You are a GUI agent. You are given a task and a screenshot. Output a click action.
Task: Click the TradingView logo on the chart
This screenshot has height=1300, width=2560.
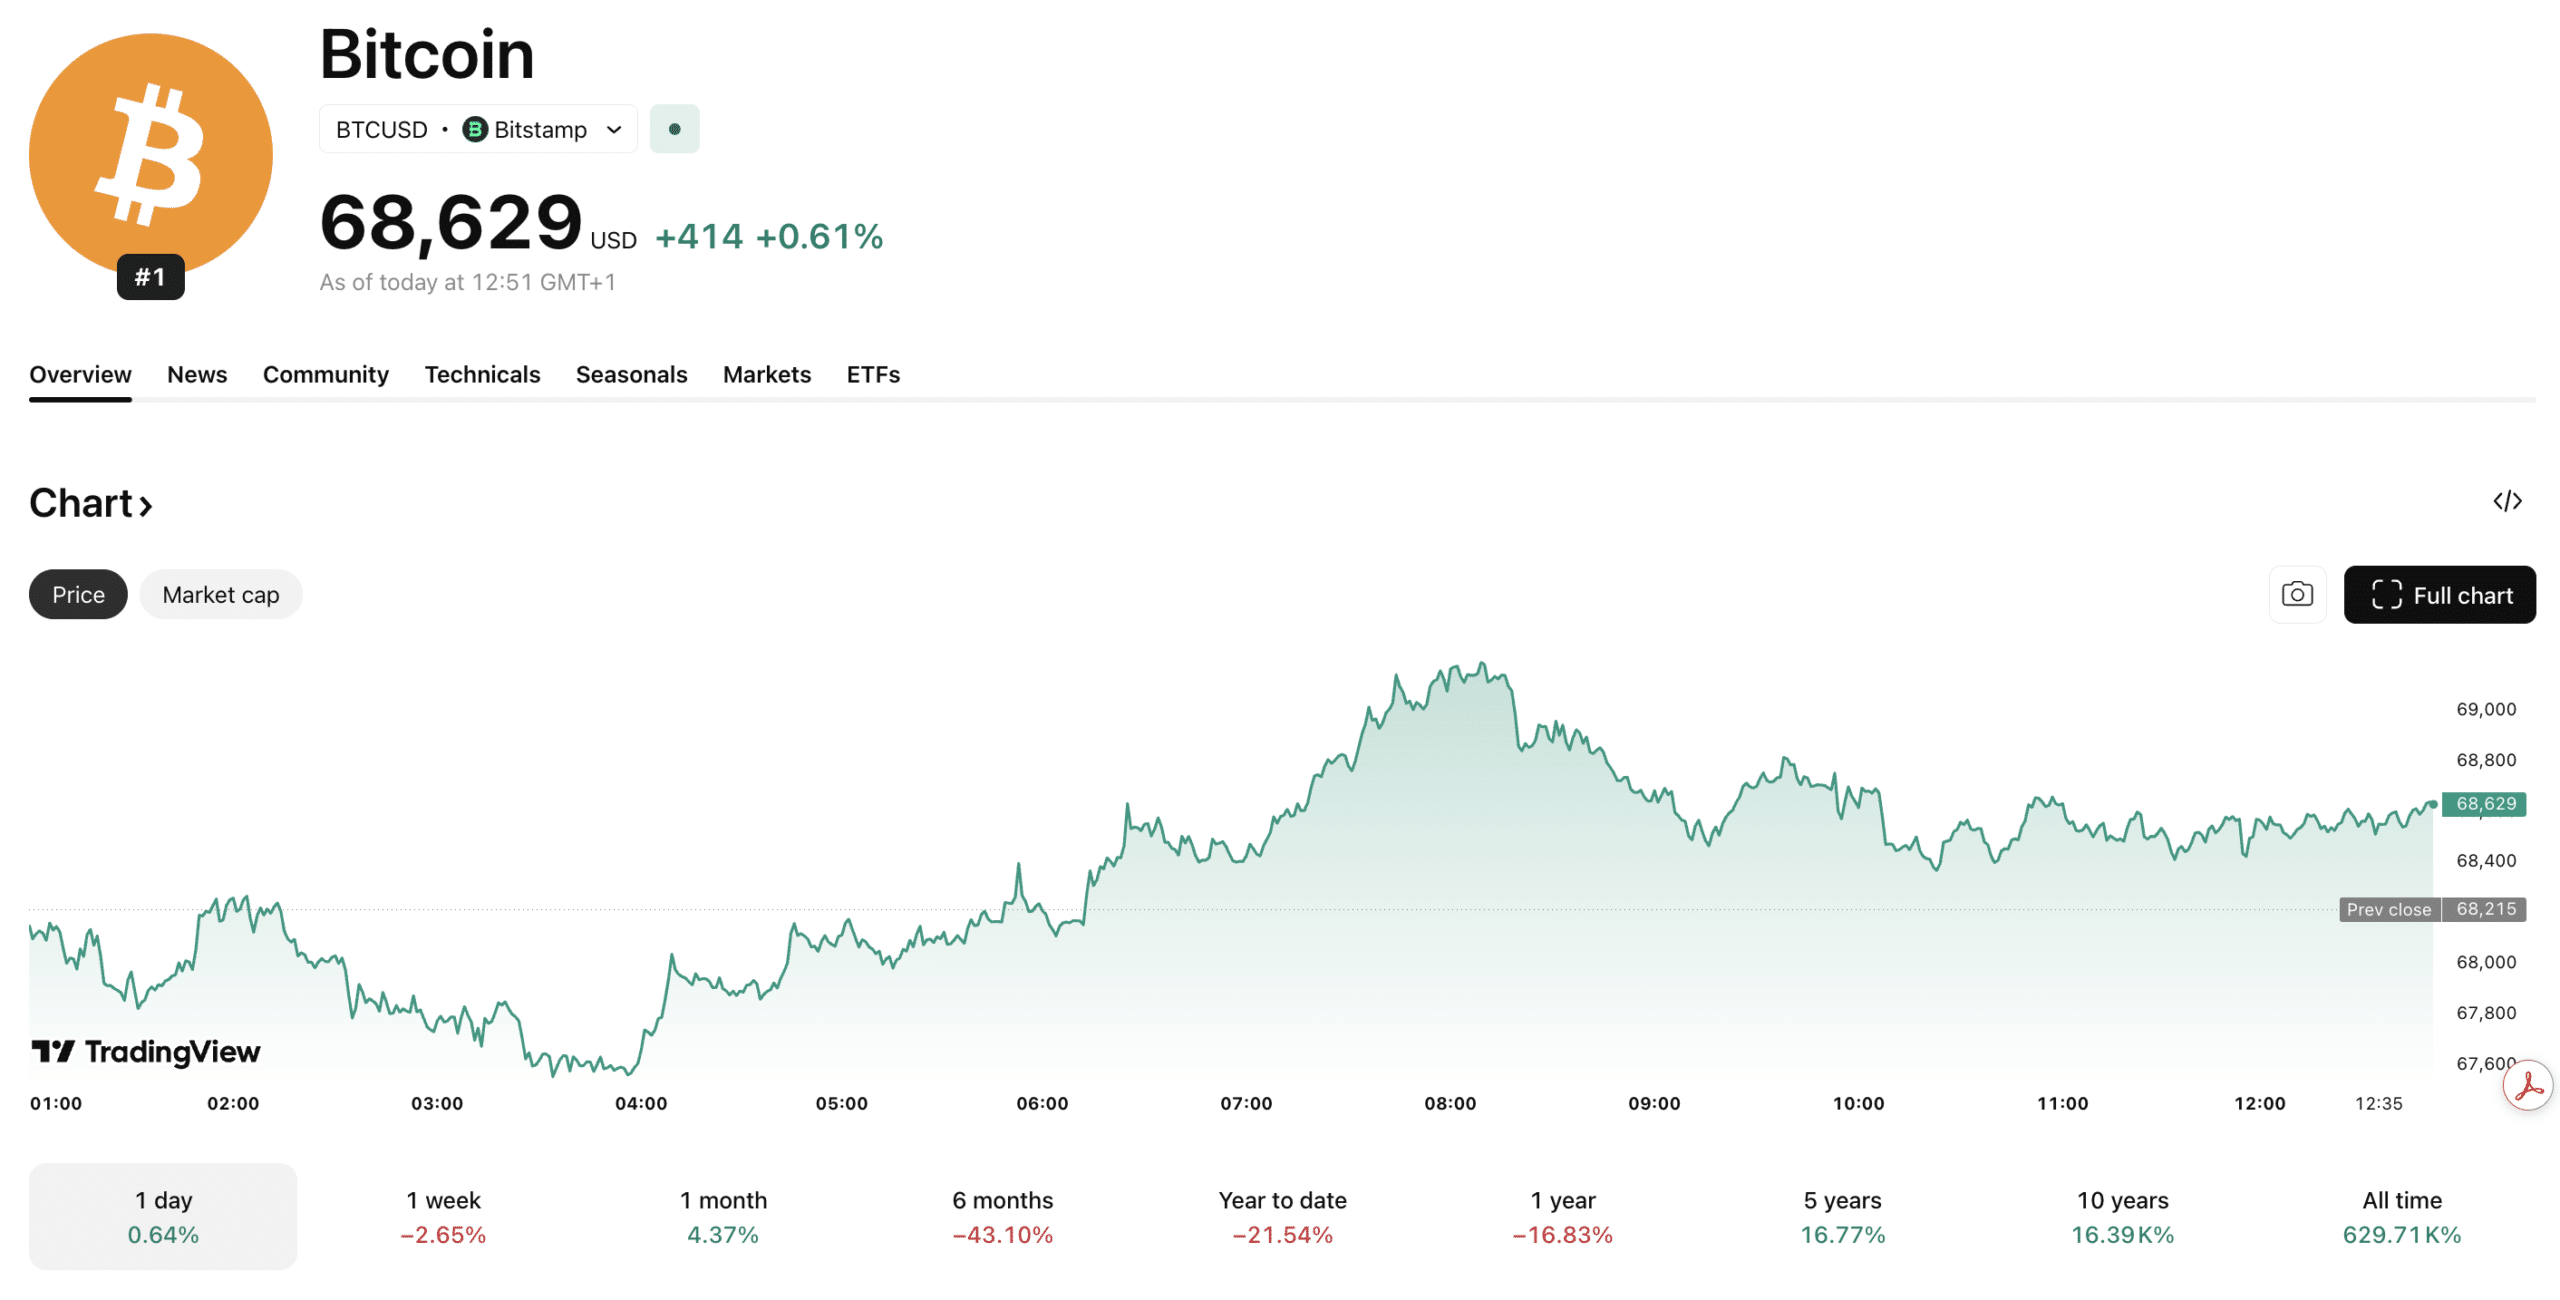coord(146,1051)
